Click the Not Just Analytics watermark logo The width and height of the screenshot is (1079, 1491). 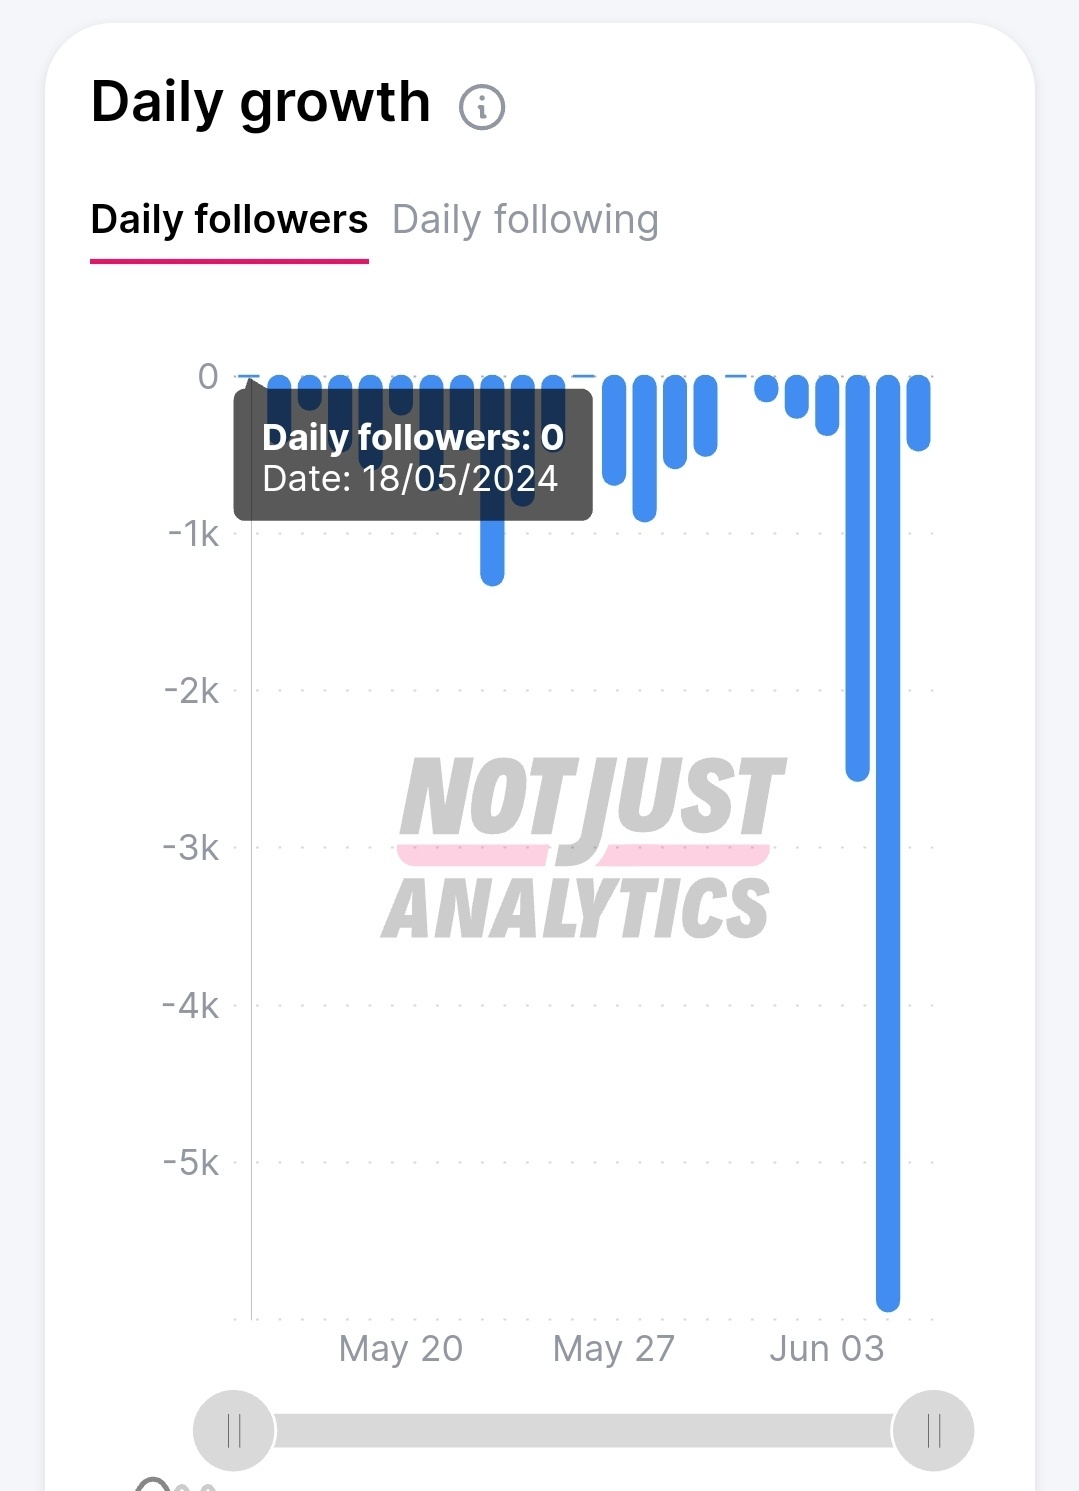[x=583, y=848]
